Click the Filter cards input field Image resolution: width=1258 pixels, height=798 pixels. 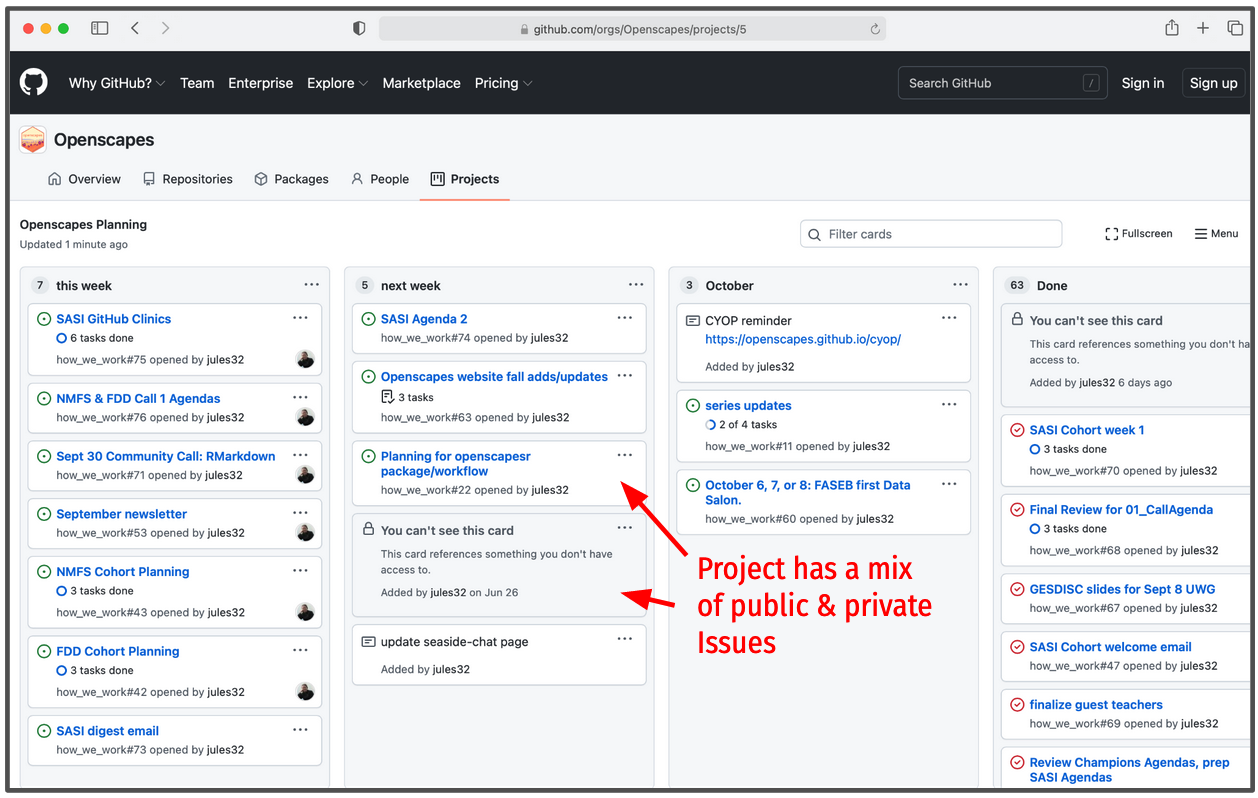click(x=931, y=234)
